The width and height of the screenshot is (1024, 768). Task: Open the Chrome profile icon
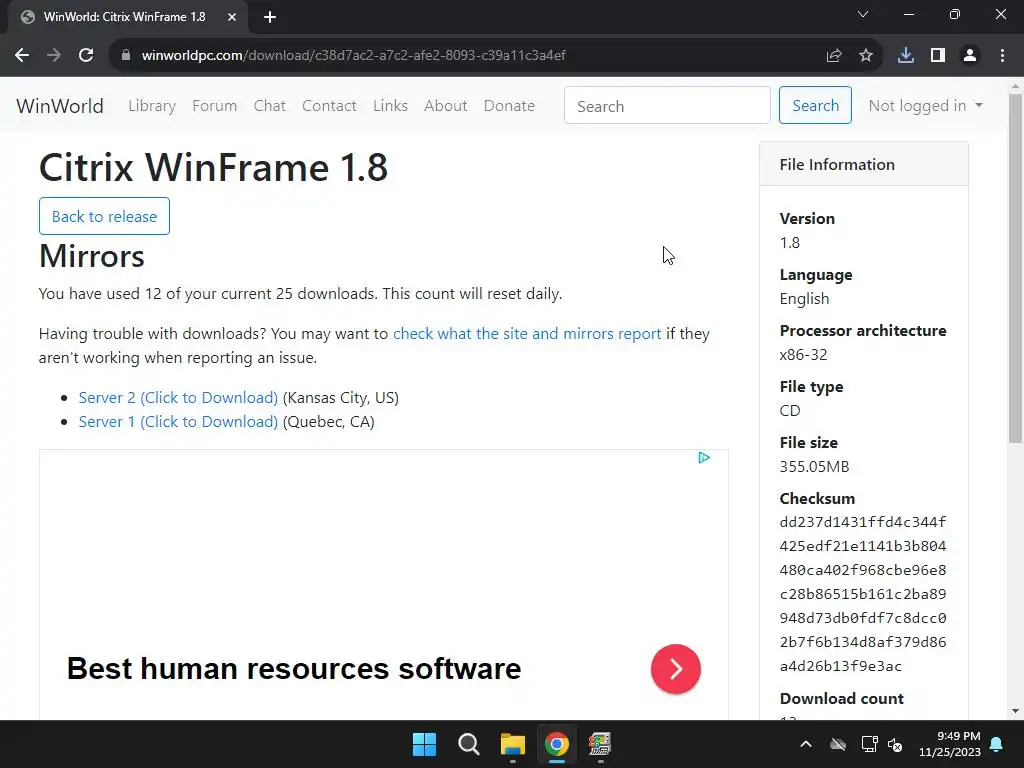point(970,56)
